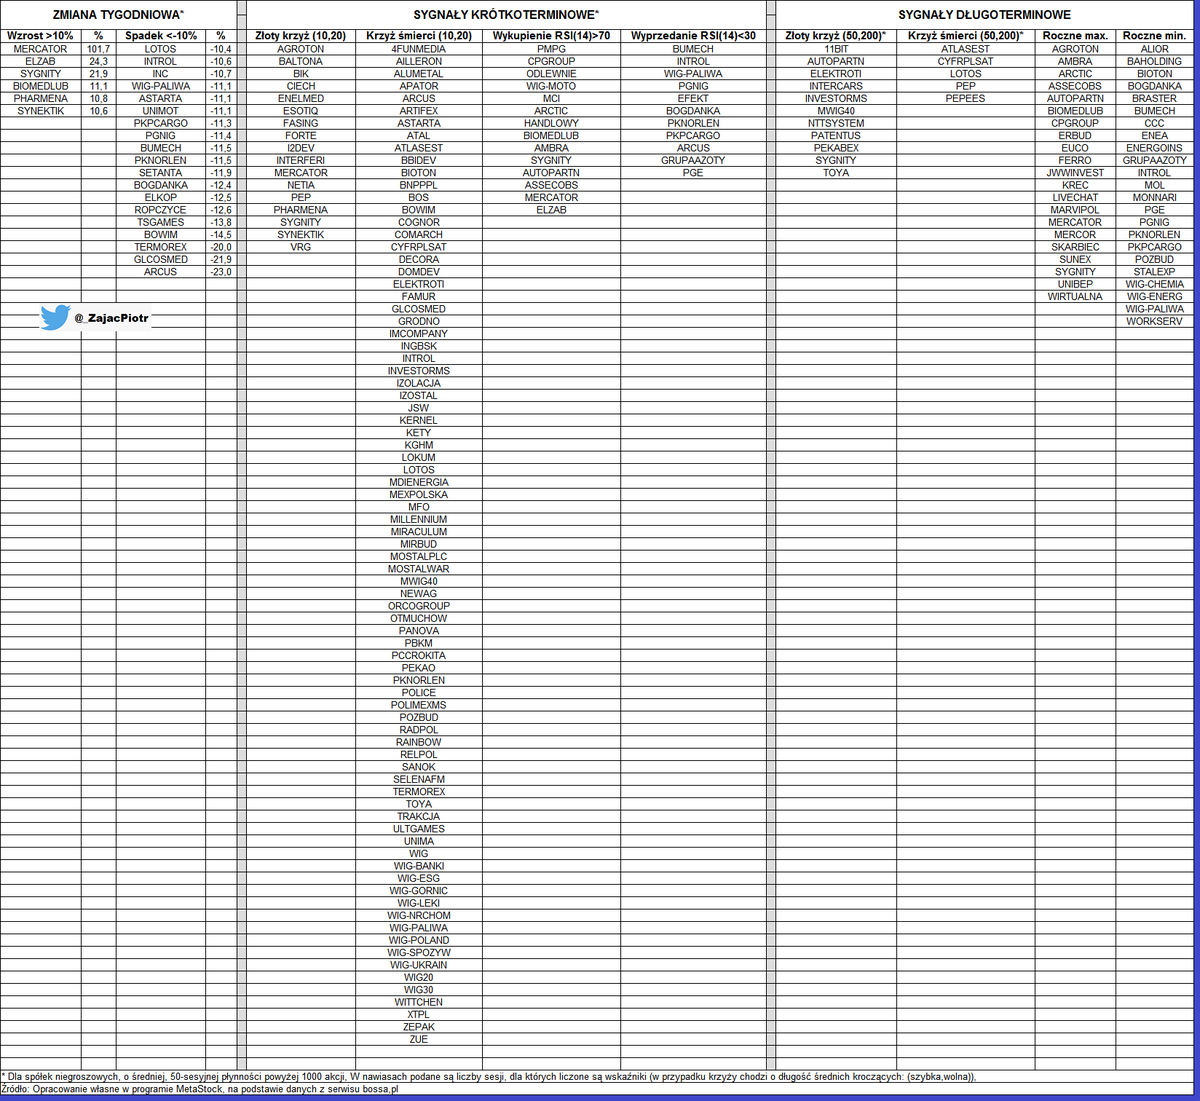Click the 'Źródło: Opracowanie własne' footer line

[199, 1088]
